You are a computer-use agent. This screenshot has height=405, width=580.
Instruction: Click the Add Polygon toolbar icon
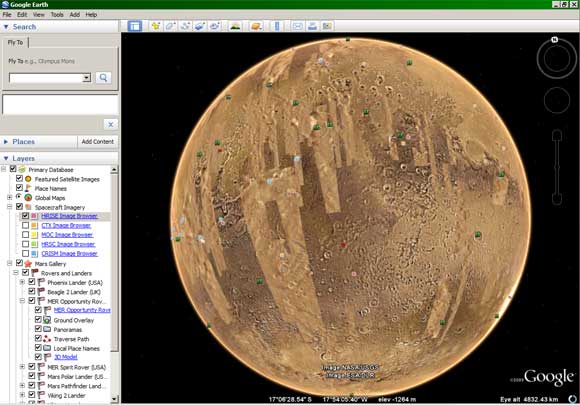tap(171, 26)
